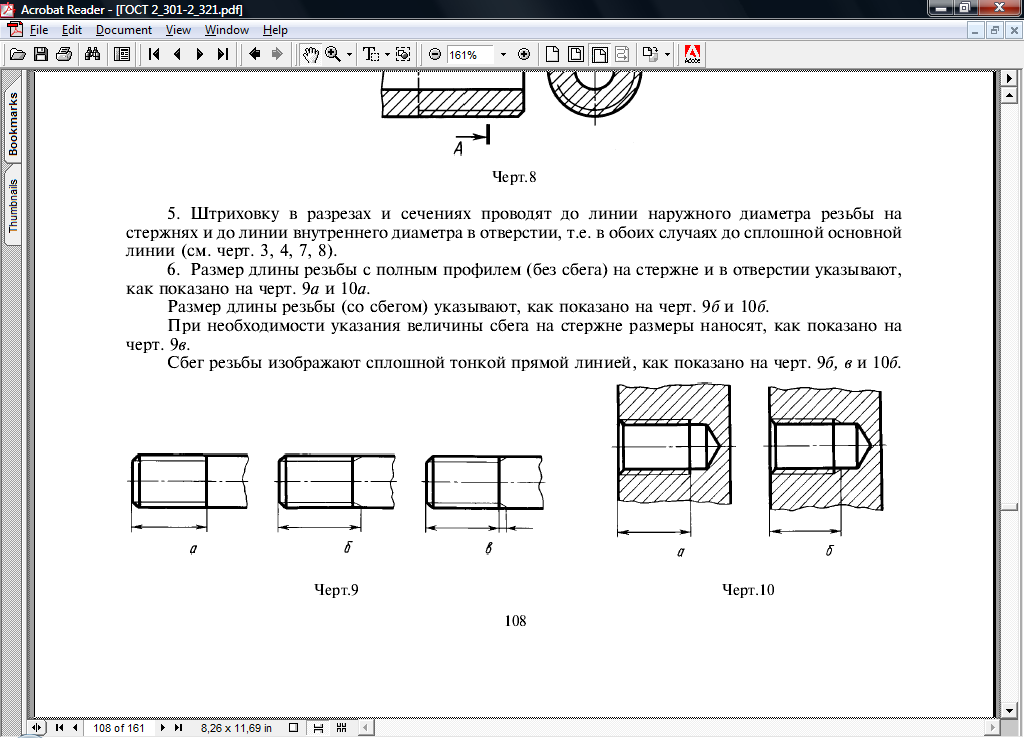Open the File menu
Screen dimensions: 1024x738
[x=39, y=30]
